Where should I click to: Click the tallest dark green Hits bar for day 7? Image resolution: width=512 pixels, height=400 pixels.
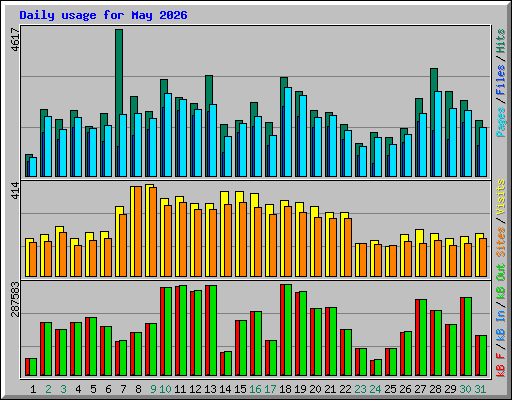coord(119,72)
